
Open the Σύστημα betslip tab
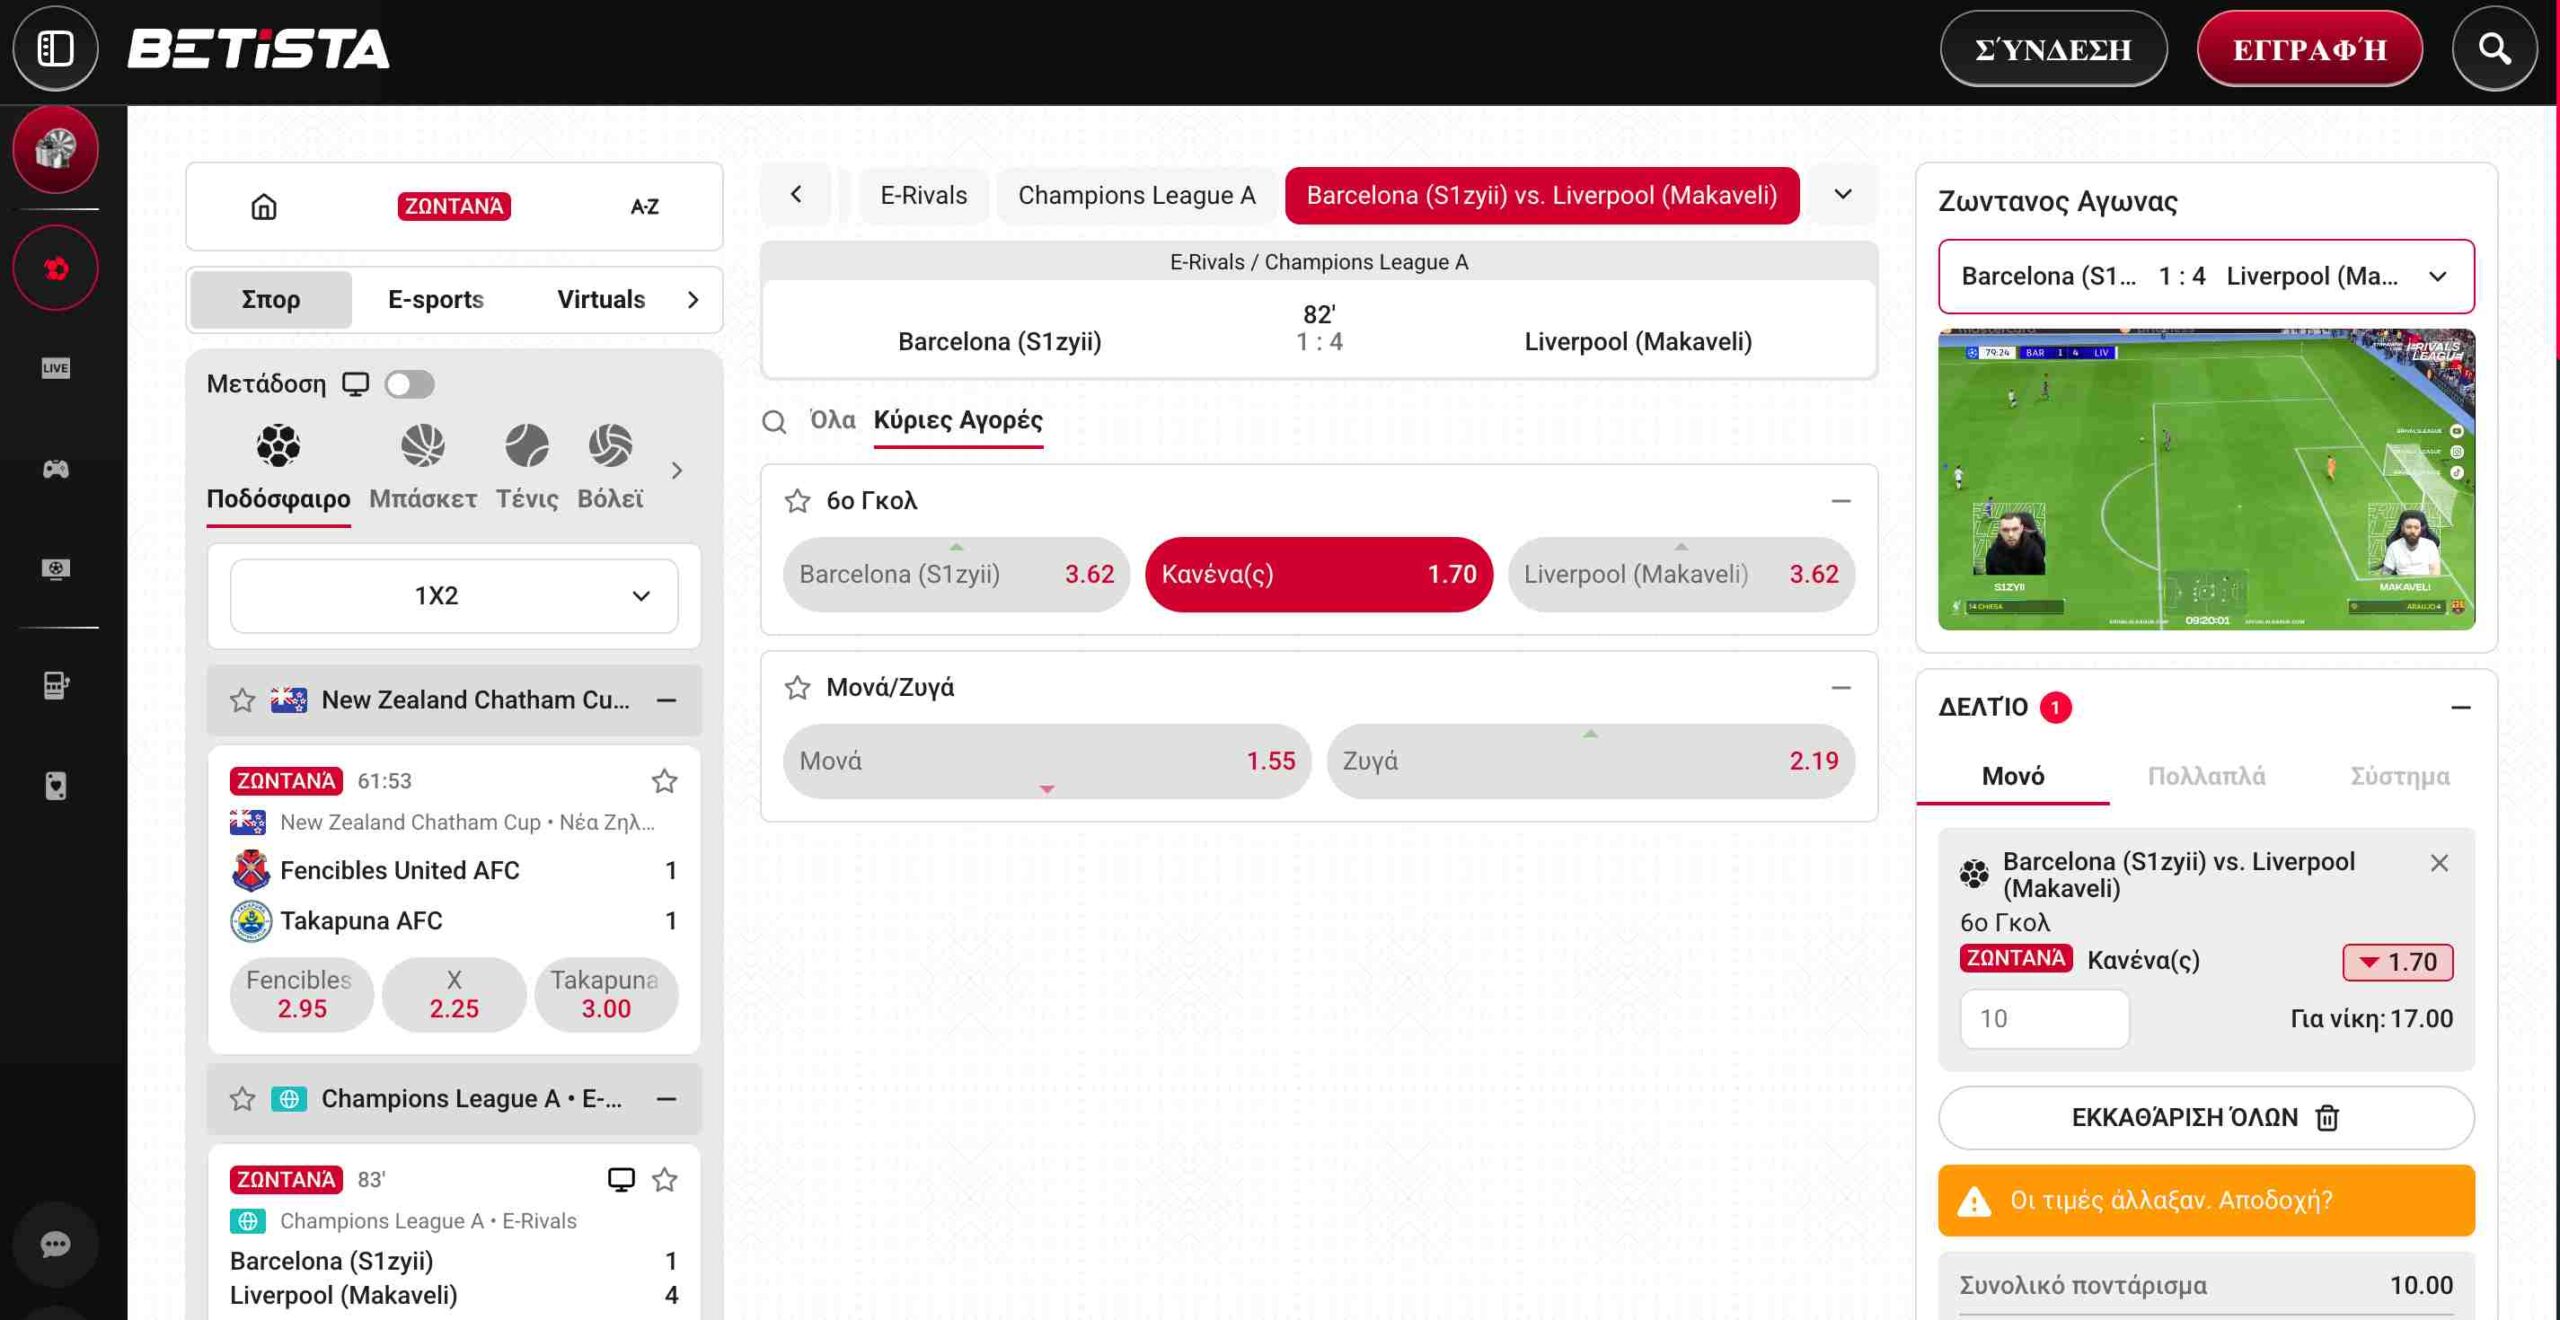[2399, 776]
